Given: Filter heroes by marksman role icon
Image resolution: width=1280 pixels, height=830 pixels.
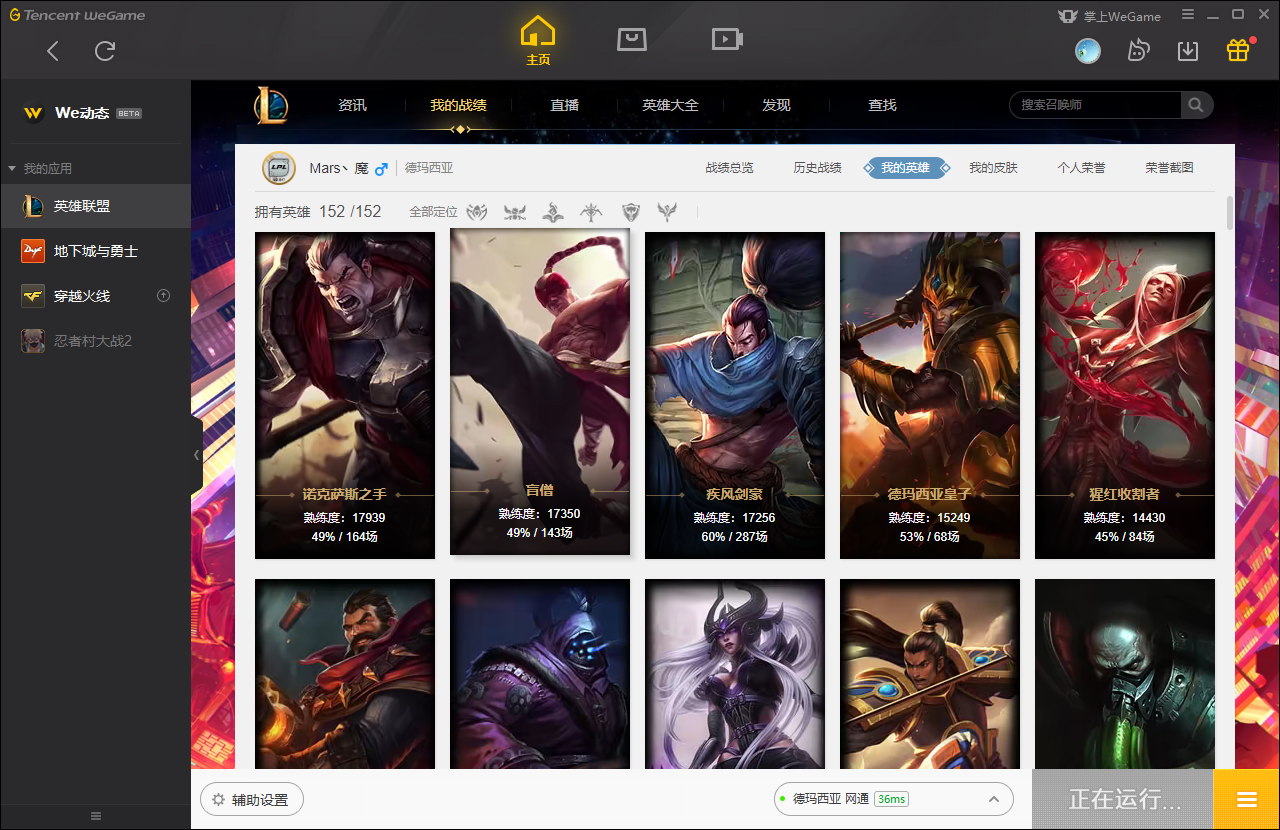Looking at the screenshot, I should point(591,211).
